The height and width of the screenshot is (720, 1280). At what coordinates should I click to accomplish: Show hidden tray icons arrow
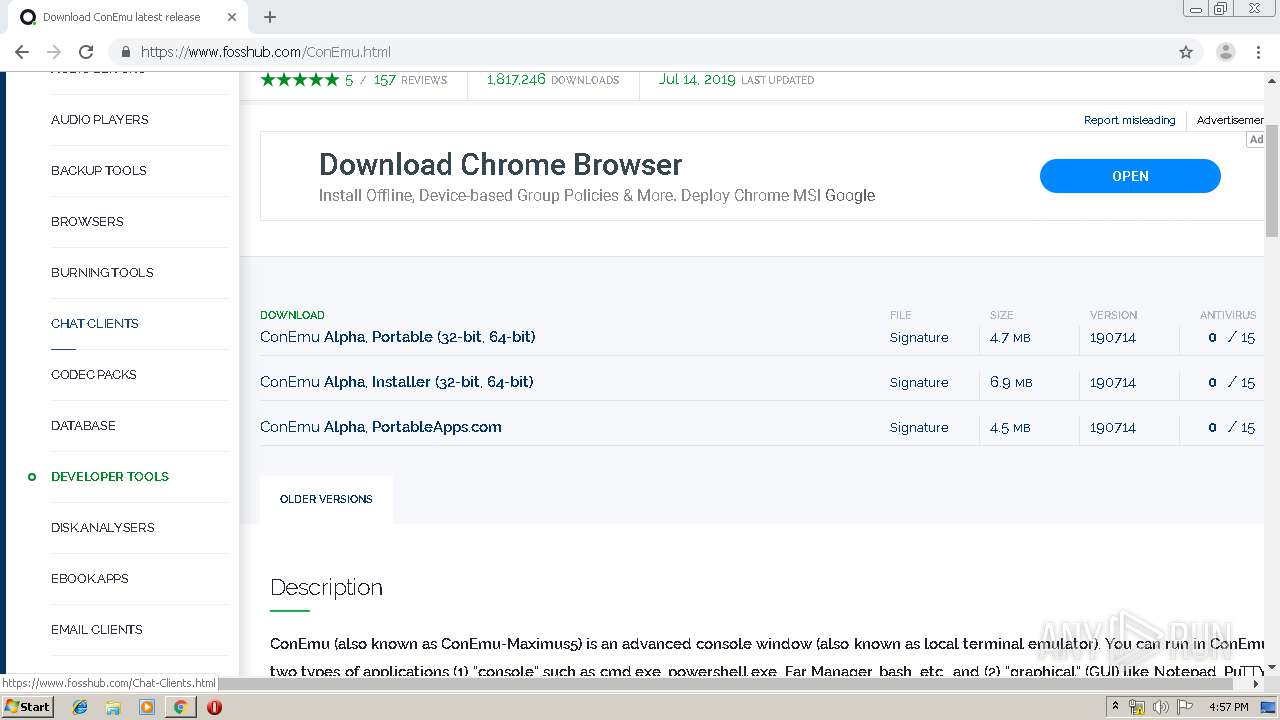(x=1115, y=707)
